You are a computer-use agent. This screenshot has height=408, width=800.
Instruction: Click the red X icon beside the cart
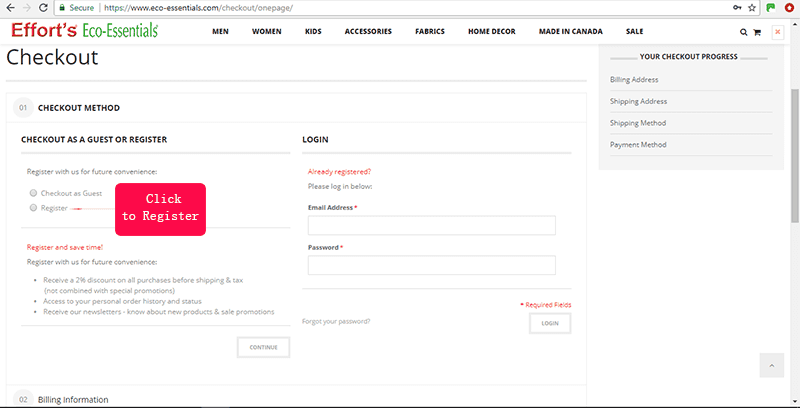point(778,32)
